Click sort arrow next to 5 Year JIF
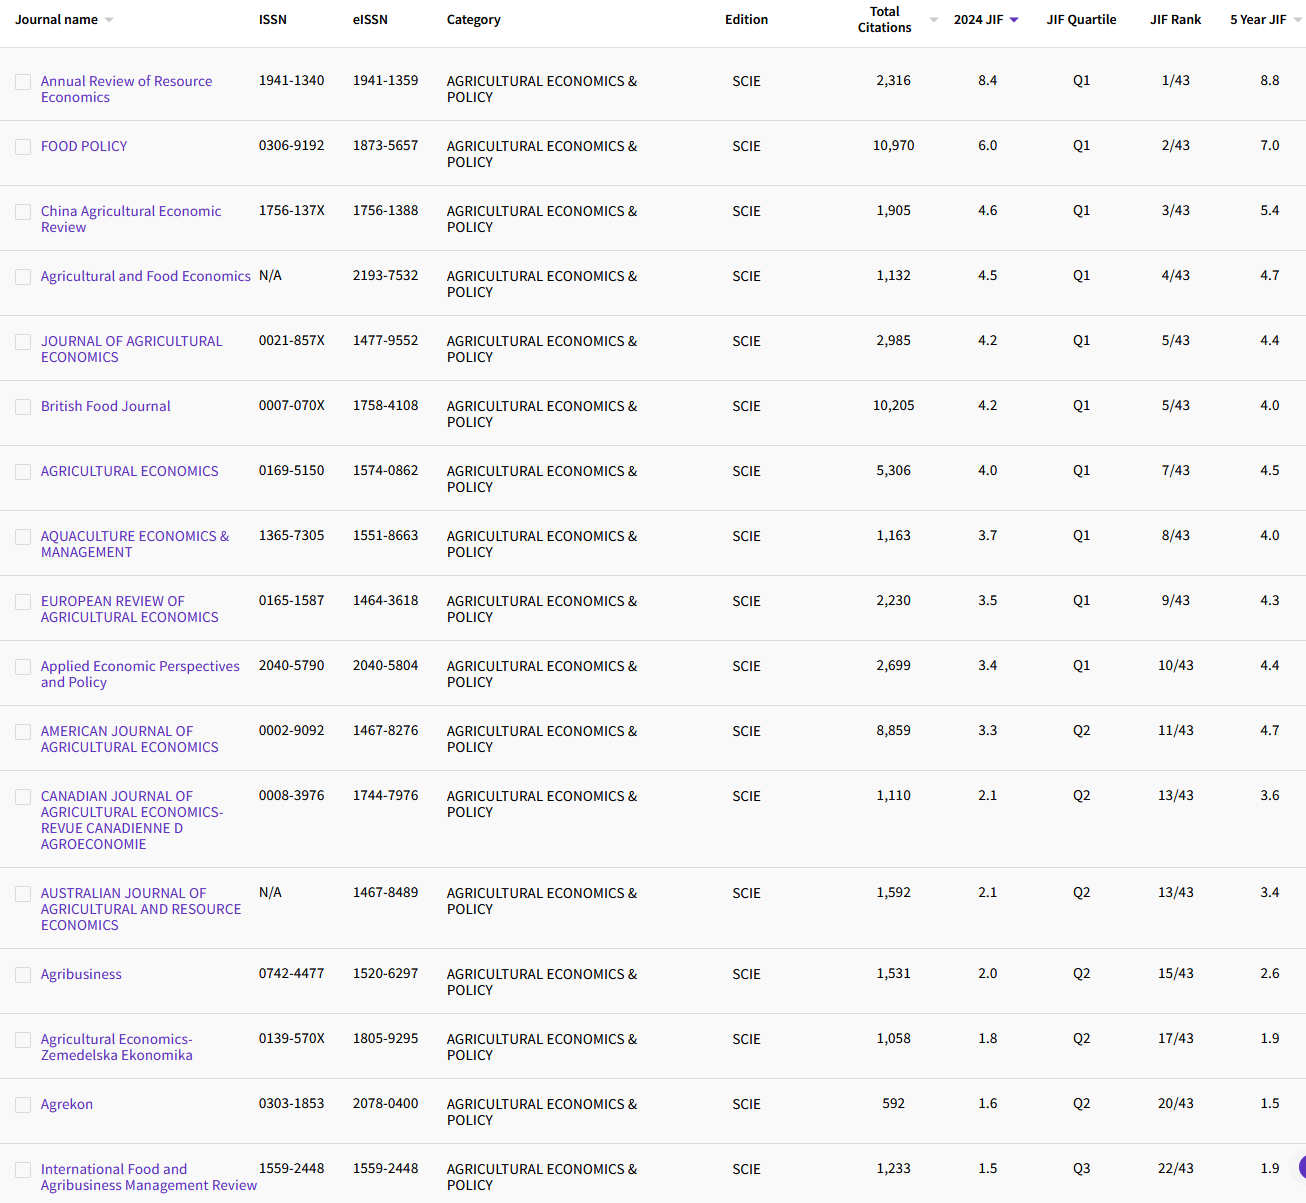1306x1203 pixels. (x=1297, y=20)
